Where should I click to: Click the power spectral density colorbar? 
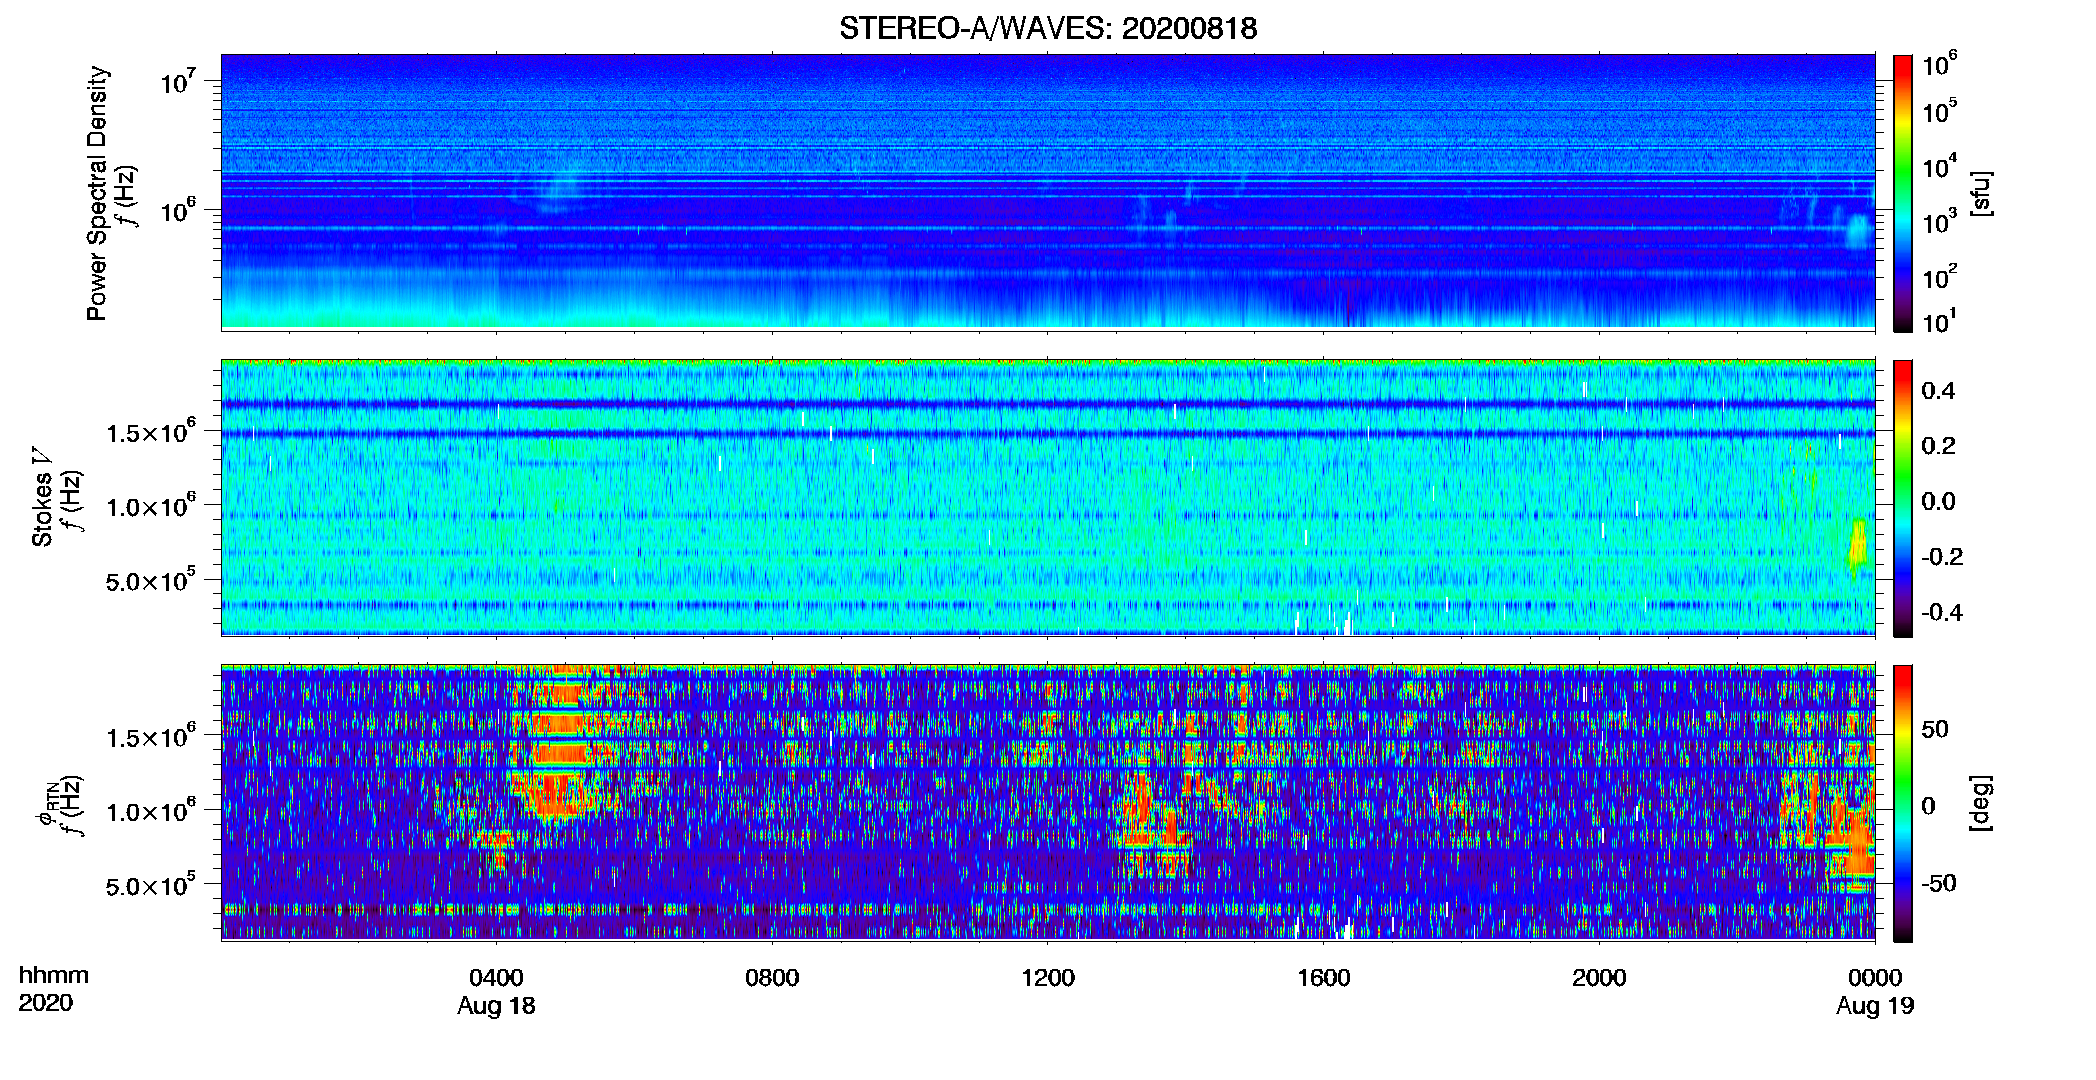pos(1903,193)
